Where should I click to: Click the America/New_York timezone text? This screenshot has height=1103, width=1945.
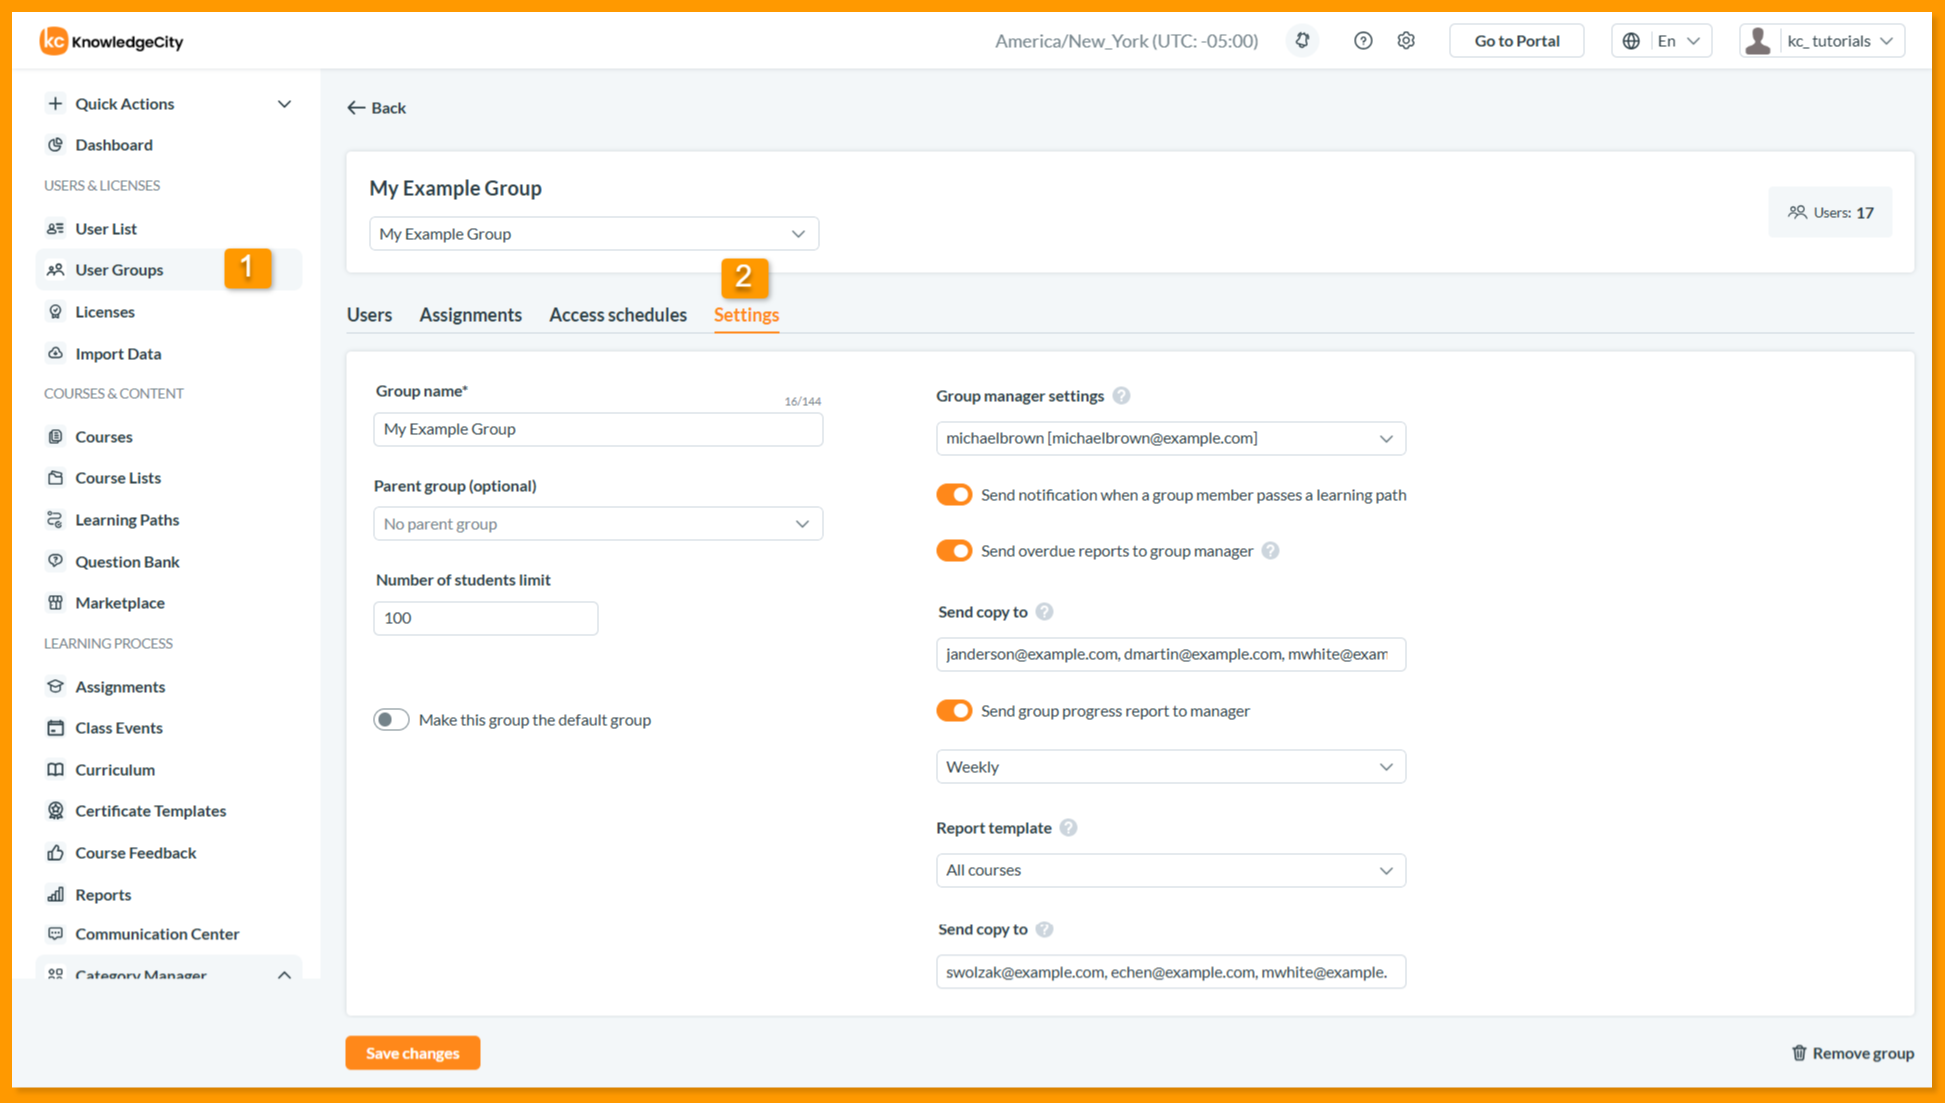1126,41
